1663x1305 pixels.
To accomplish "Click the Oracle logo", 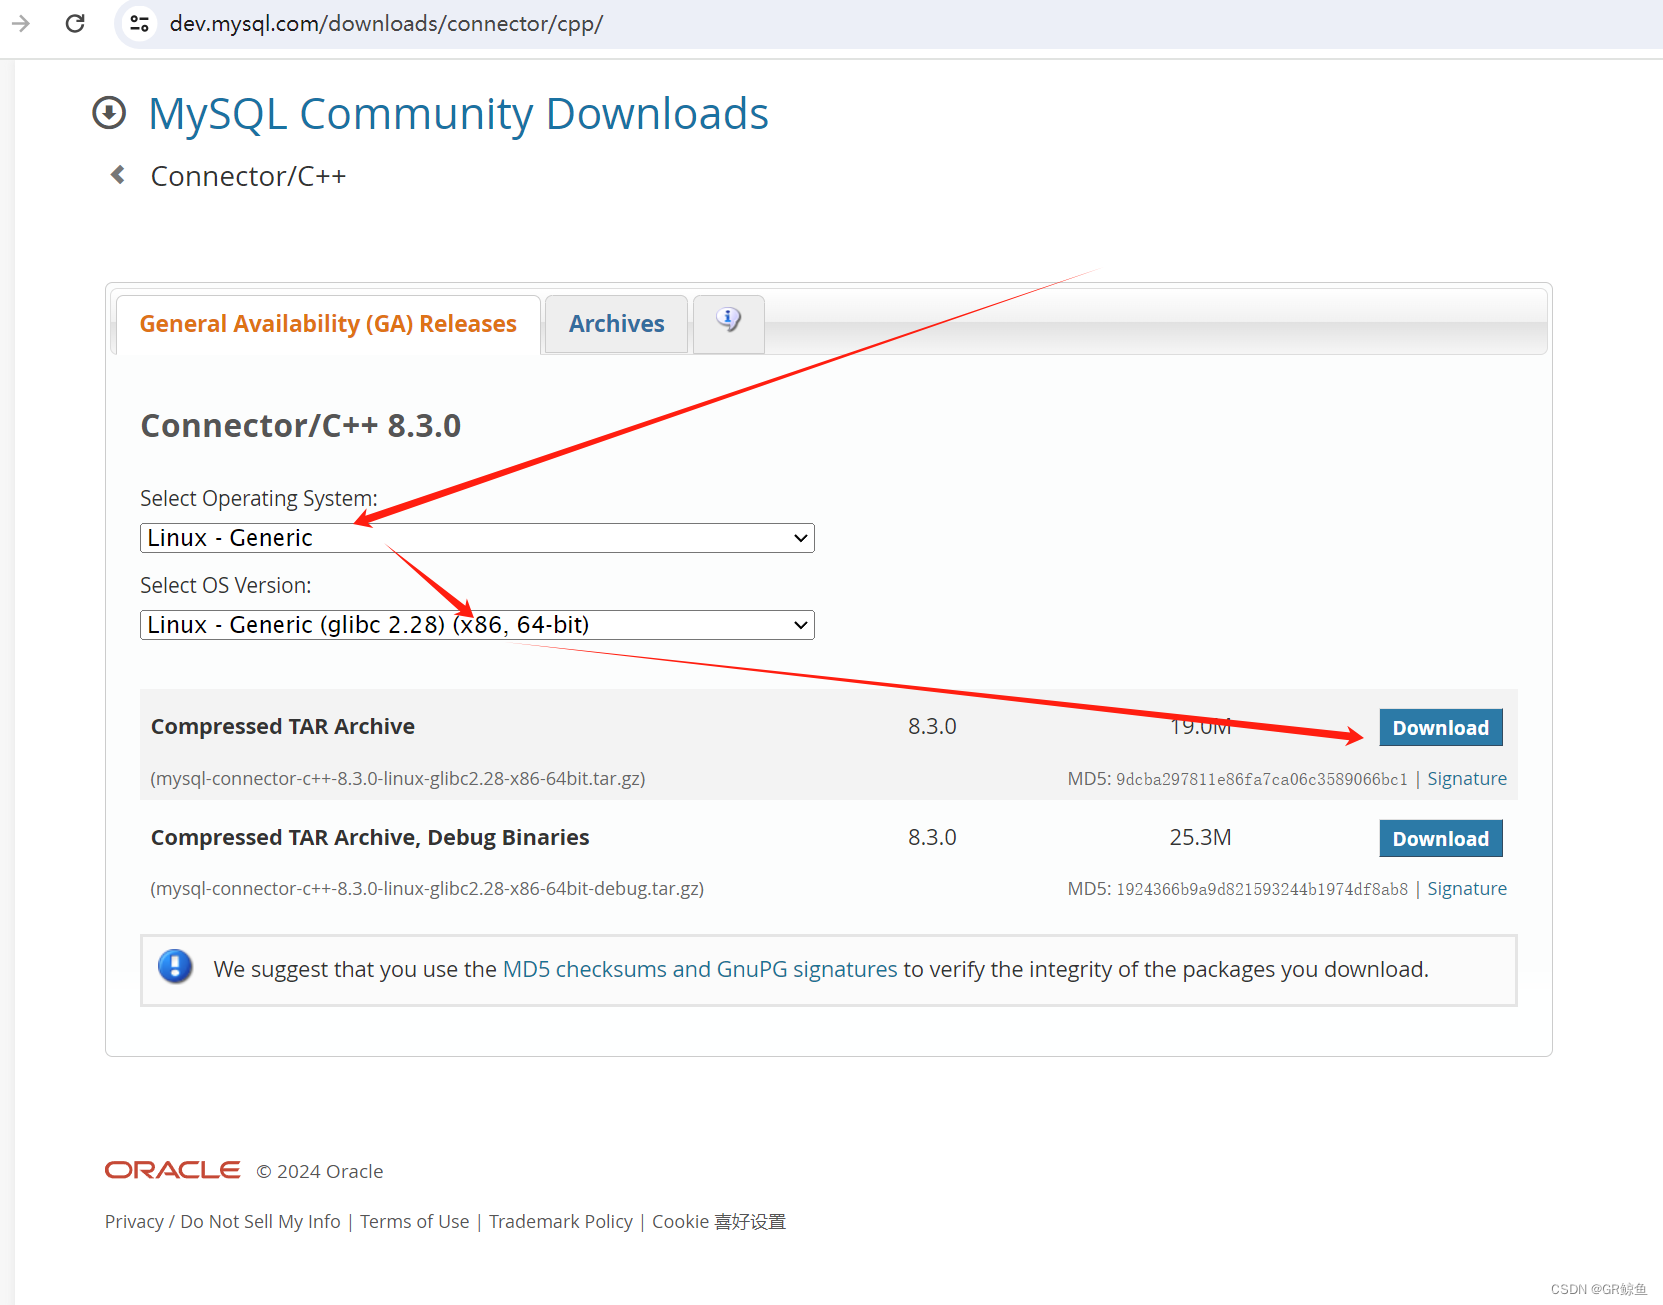I will click(173, 1170).
